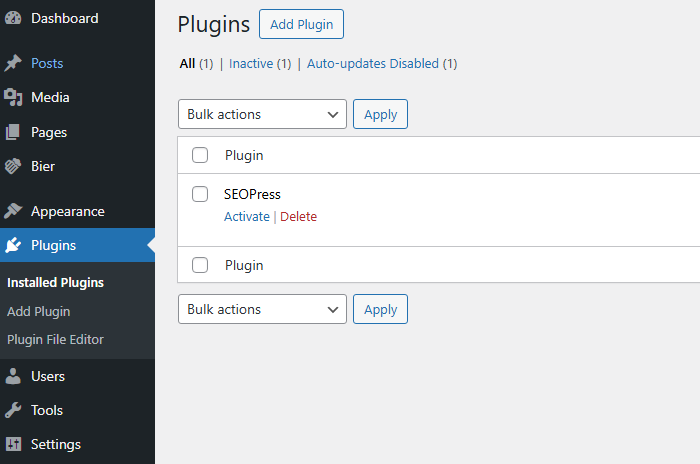Click the Pages stacked-sheets icon

[13, 132]
